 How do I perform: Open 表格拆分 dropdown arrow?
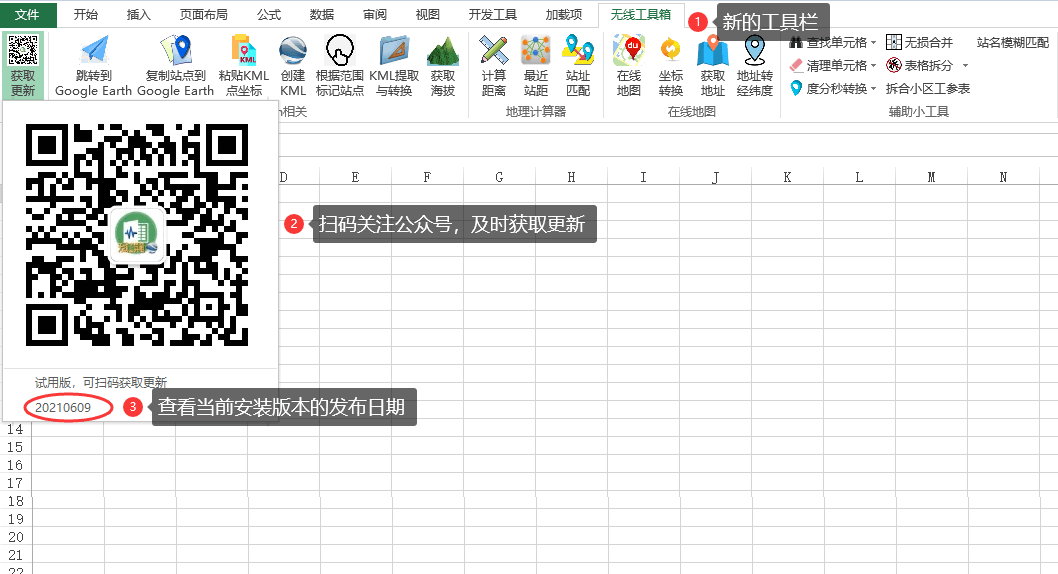point(965,65)
